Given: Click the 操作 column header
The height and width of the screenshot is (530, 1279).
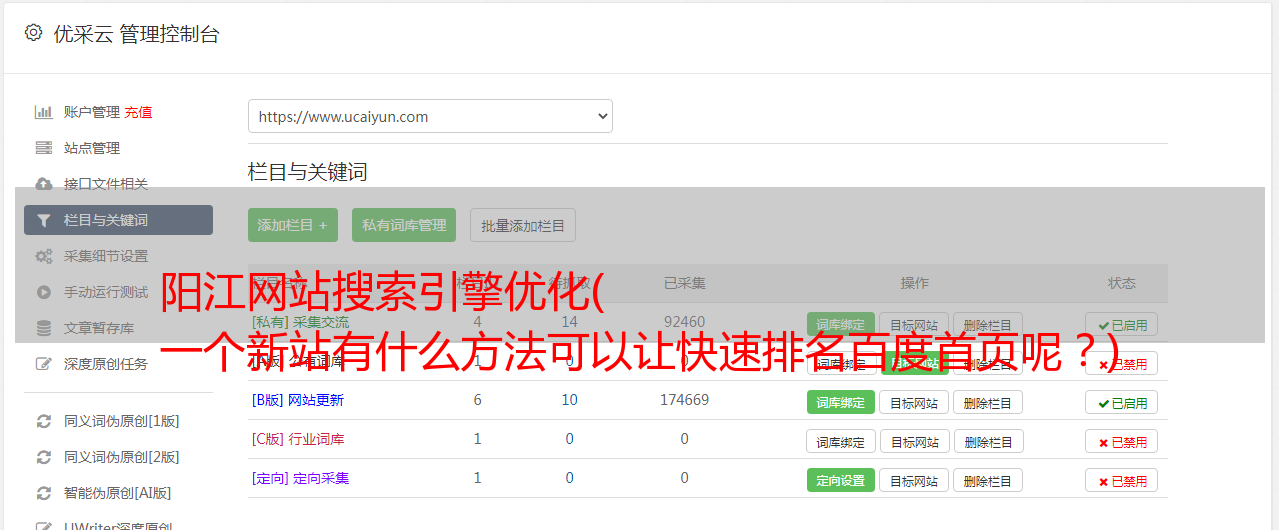Looking at the screenshot, I should click(914, 283).
